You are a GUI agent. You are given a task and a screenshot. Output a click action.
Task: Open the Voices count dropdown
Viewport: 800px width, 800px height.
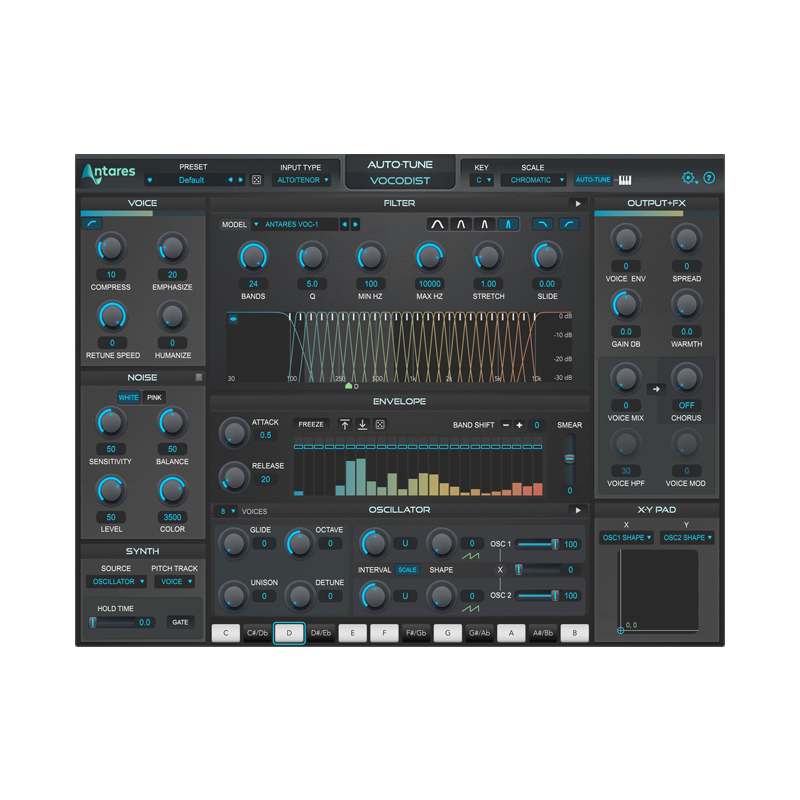tap(228, 511)
